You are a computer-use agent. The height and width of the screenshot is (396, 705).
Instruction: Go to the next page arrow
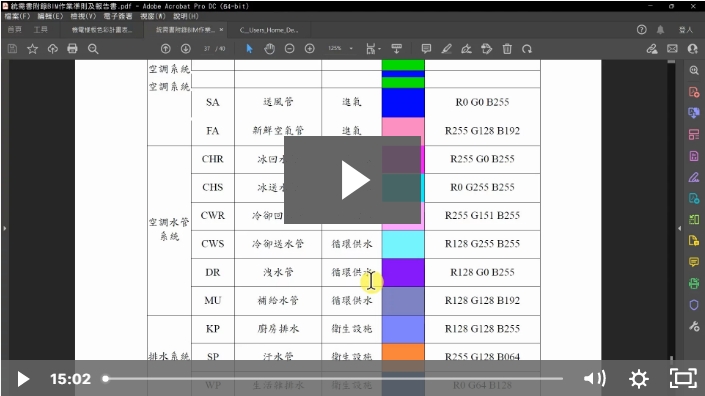click(186, 49)
